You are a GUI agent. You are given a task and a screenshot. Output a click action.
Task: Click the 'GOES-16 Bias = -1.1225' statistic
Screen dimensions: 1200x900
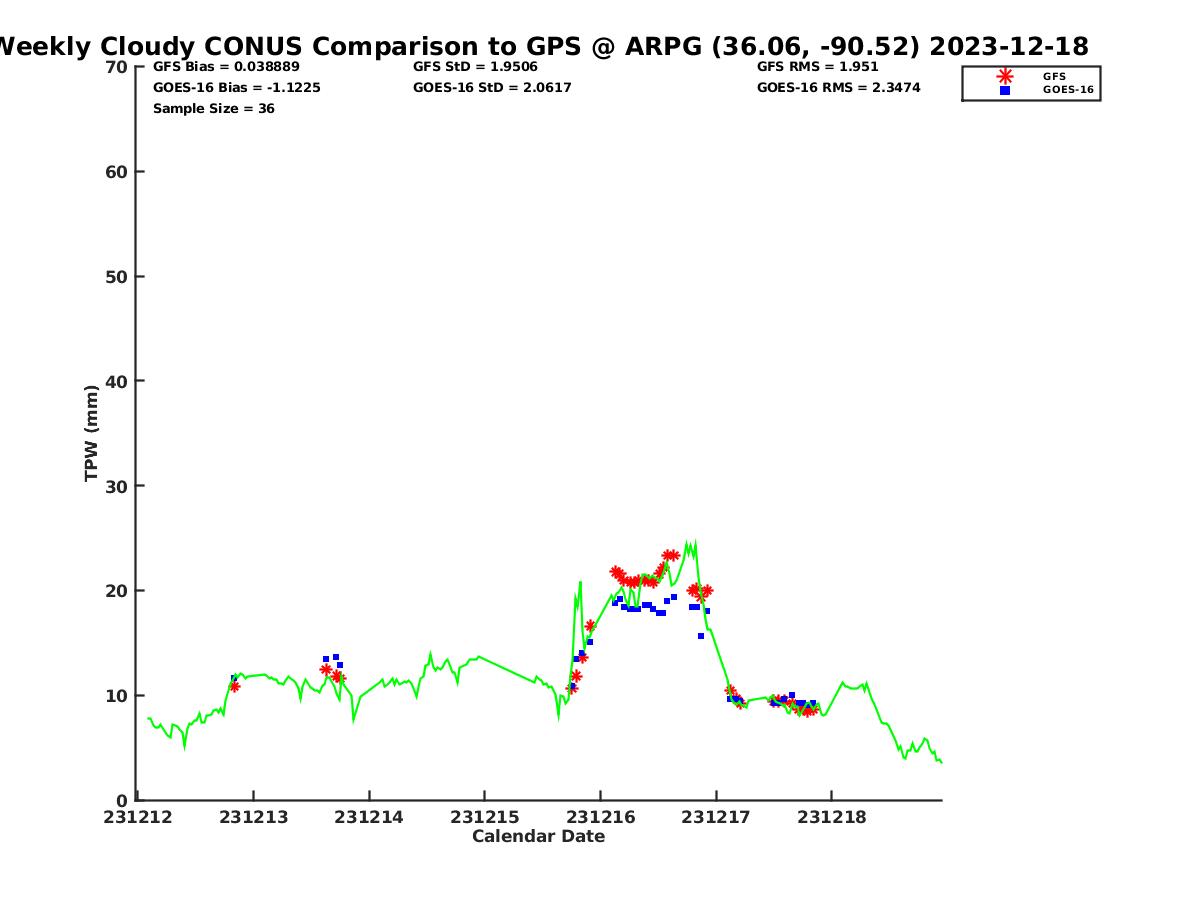237,87
